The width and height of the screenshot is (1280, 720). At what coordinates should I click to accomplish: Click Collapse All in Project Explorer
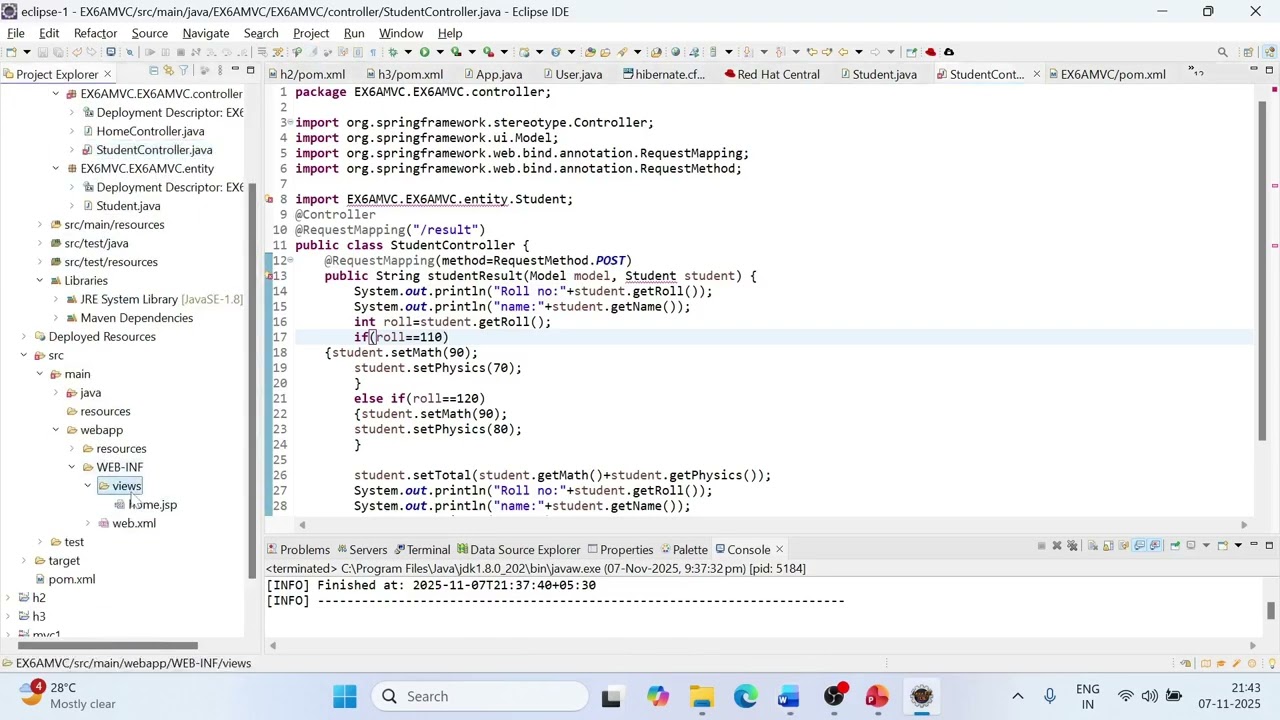tap(154, 70)
